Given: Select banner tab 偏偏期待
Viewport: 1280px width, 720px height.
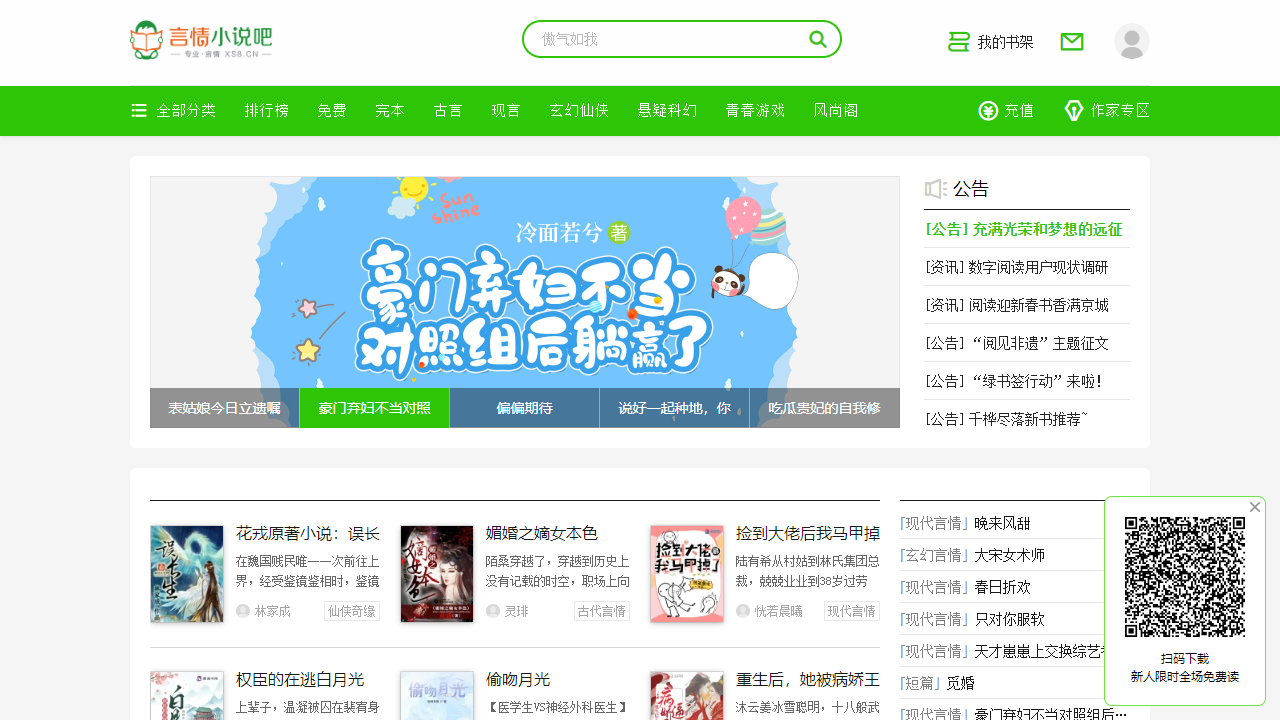Looking at the screenshot, I should point(525,408).
